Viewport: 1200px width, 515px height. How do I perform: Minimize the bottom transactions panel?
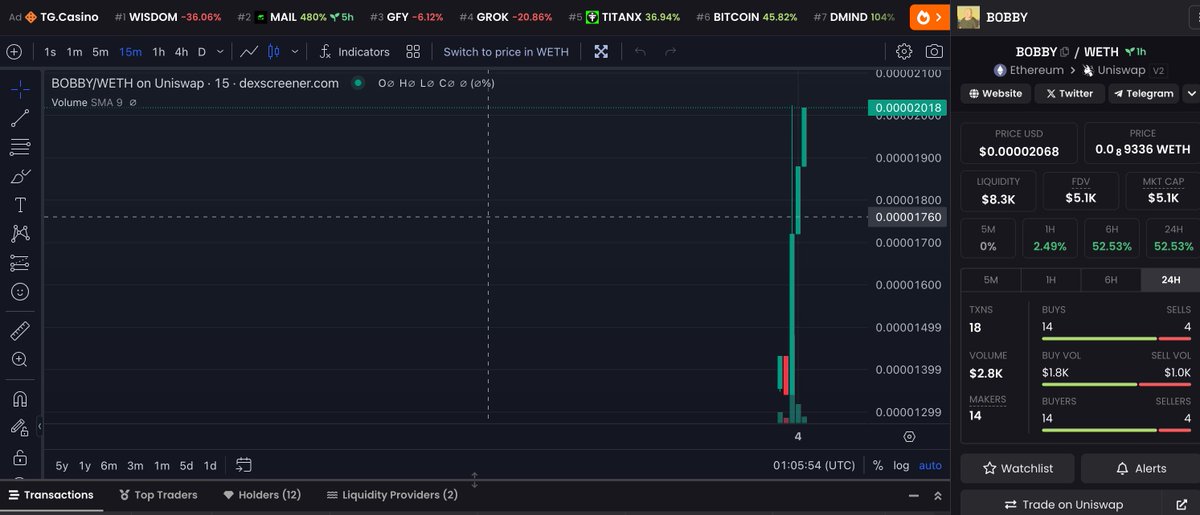coord(912,495)
